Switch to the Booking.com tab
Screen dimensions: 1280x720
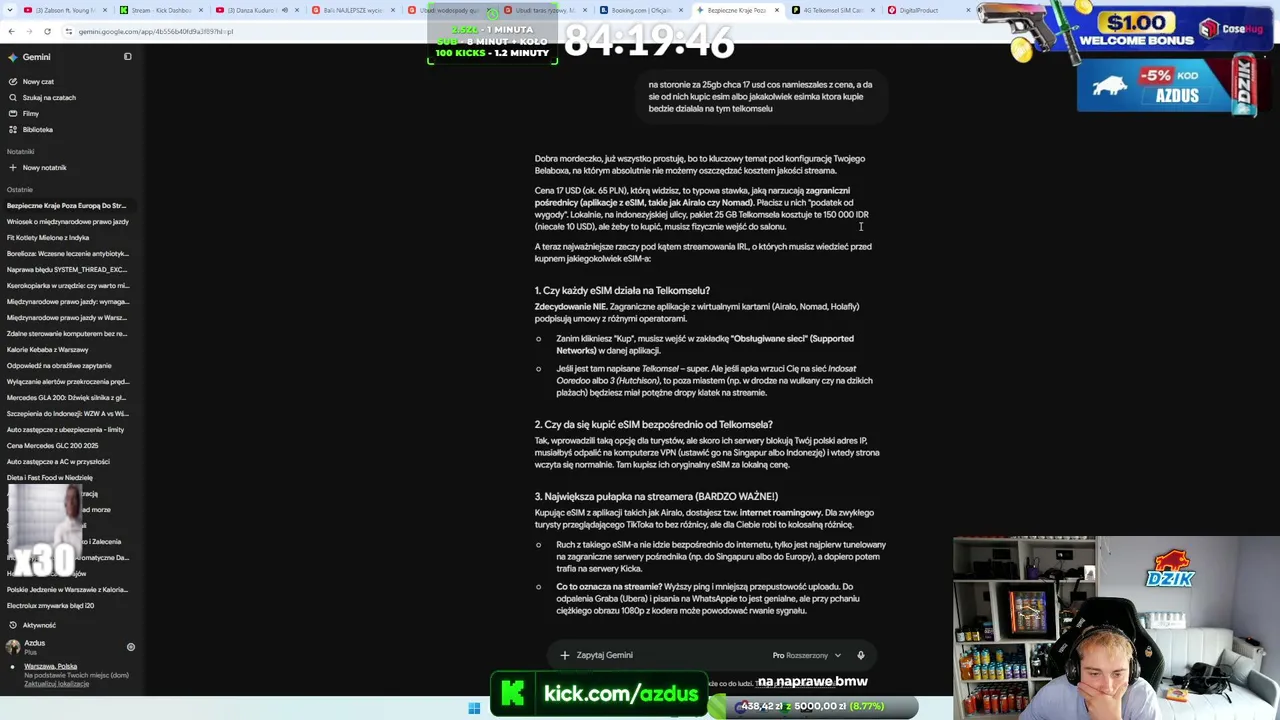point(640,10)
